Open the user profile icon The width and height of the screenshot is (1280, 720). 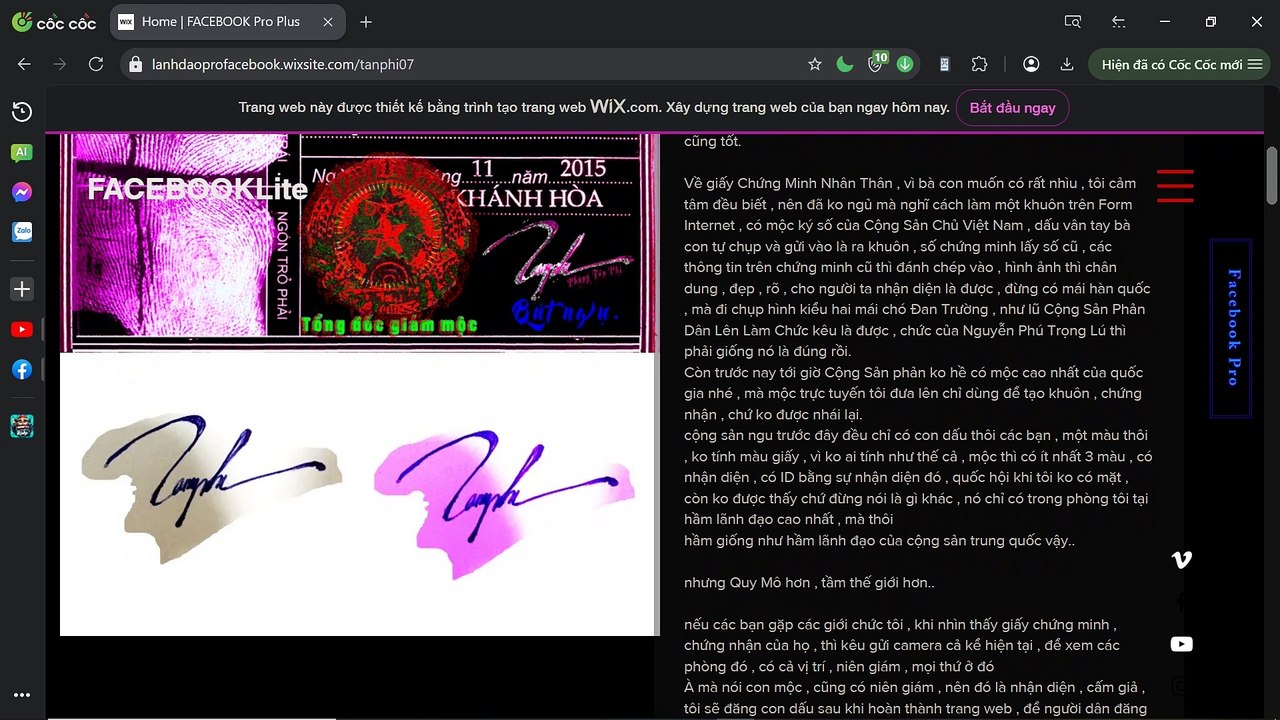pyautogui.click(x=1031, y=64)
